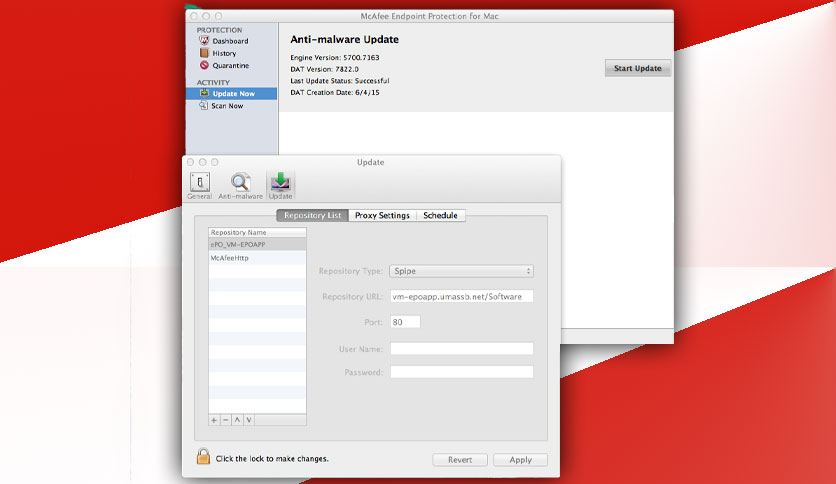
Task: Open Dashboard in the McAfee sidebar
Action: (x=224, y=41)
